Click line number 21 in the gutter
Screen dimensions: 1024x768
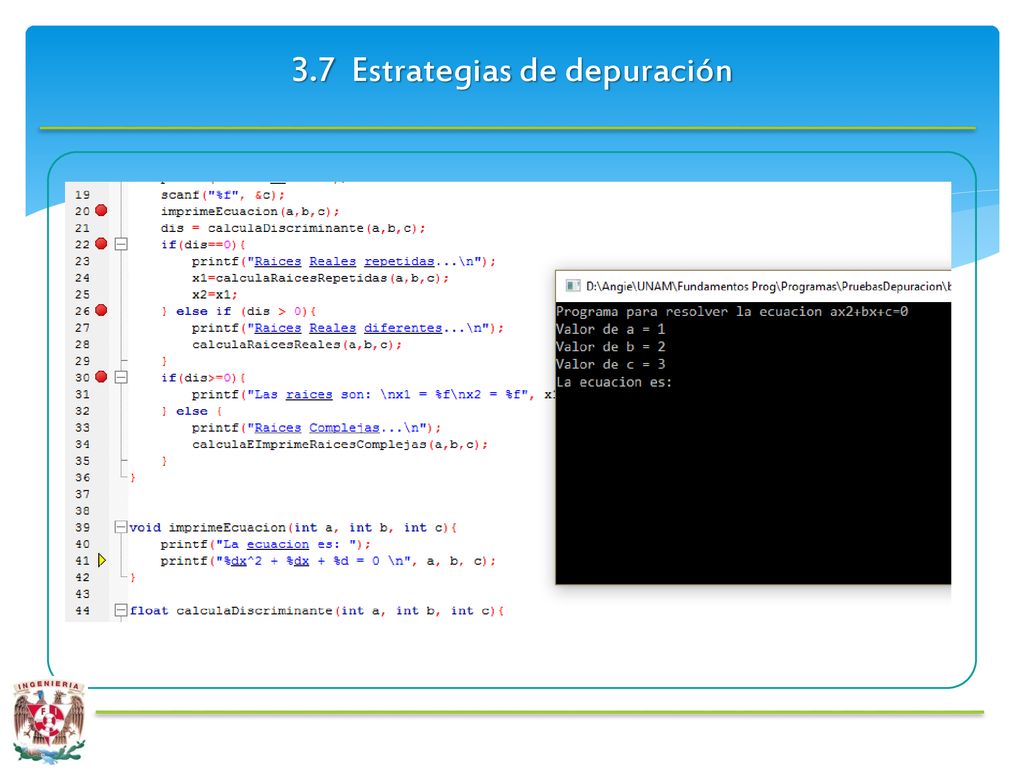coord(82,228)
